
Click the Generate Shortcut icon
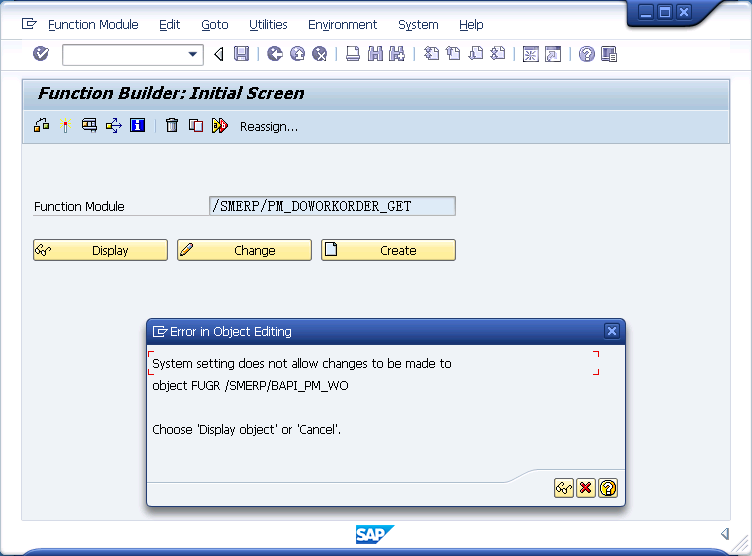pos(553,54)
